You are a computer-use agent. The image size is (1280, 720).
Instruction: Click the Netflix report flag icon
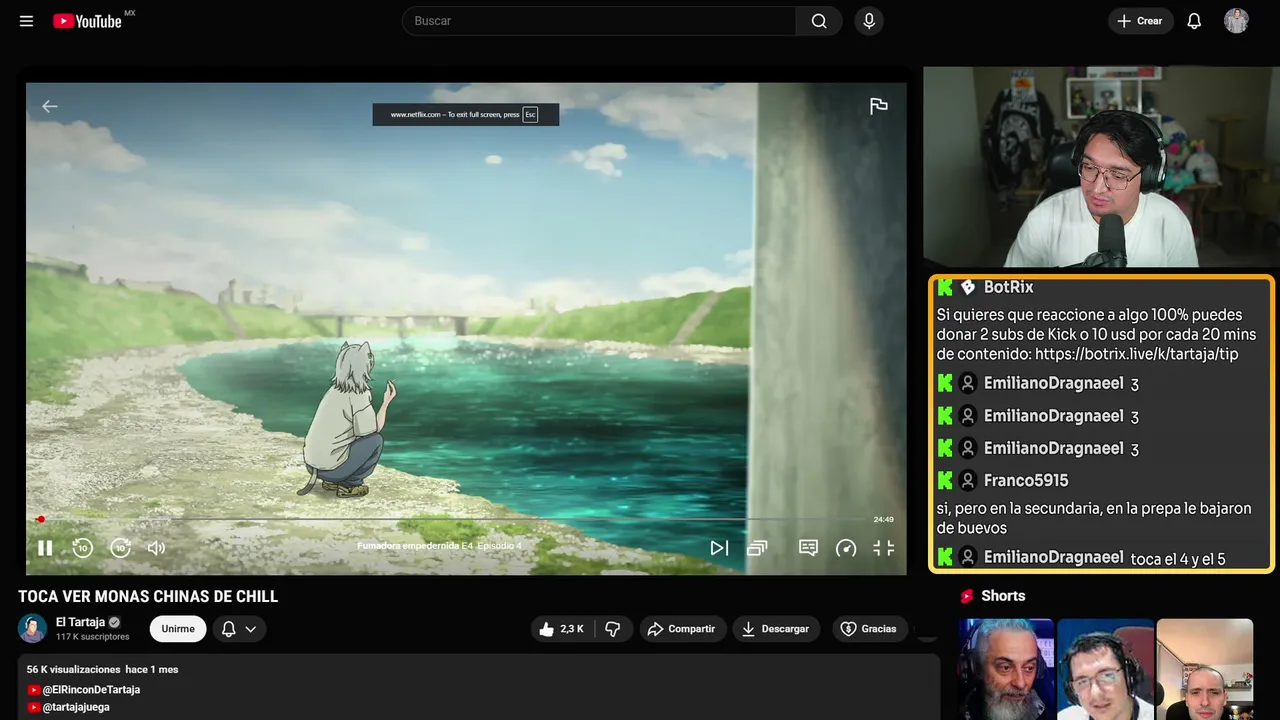[879, 106]
